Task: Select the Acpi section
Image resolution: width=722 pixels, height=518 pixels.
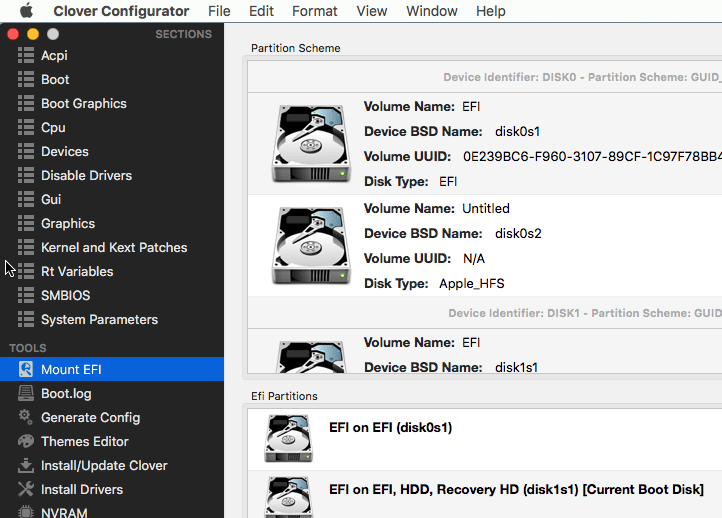Action: pyautogui.click(x=112, y=55)
